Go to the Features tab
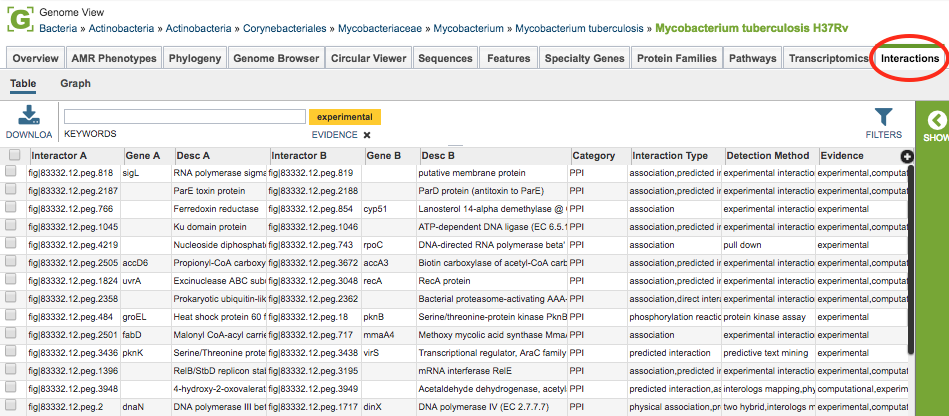Screen dimensions: 949x416 coord(508,58)
